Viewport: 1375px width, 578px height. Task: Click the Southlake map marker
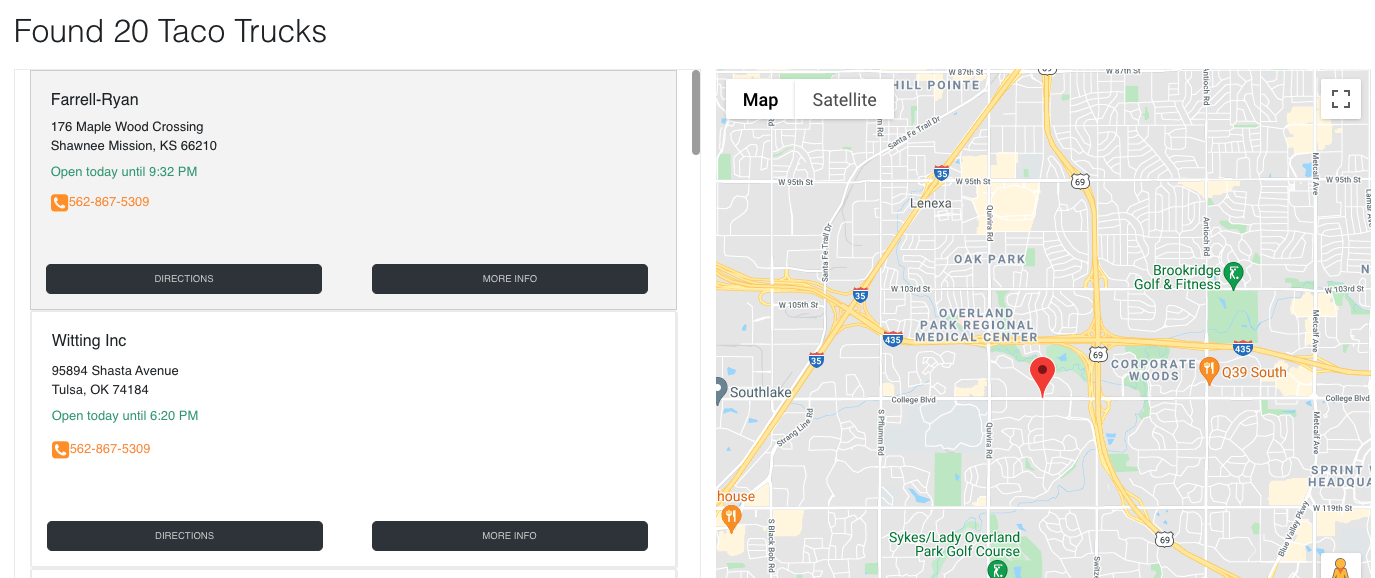click(x=720, y=390)
